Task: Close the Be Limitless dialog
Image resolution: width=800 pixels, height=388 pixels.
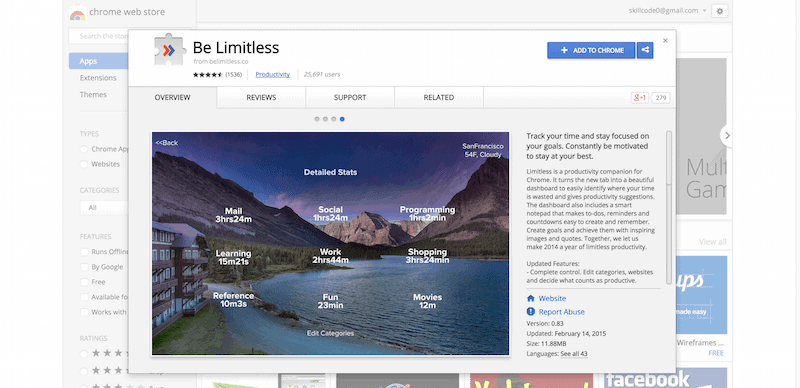Action: click(x=665, y=40)
